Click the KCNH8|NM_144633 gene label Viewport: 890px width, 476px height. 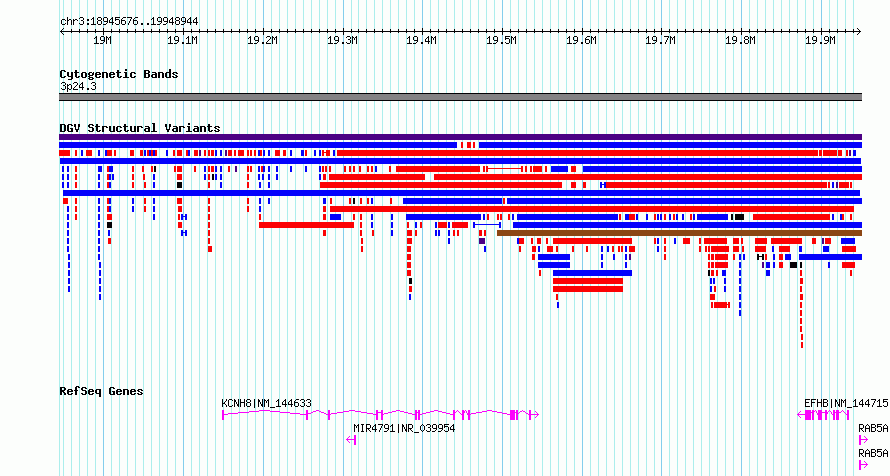click(266, 403)
